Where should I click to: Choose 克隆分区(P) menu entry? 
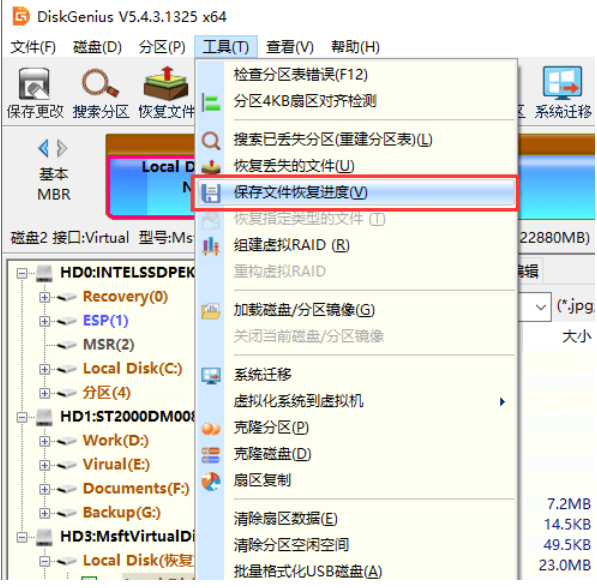356,428
